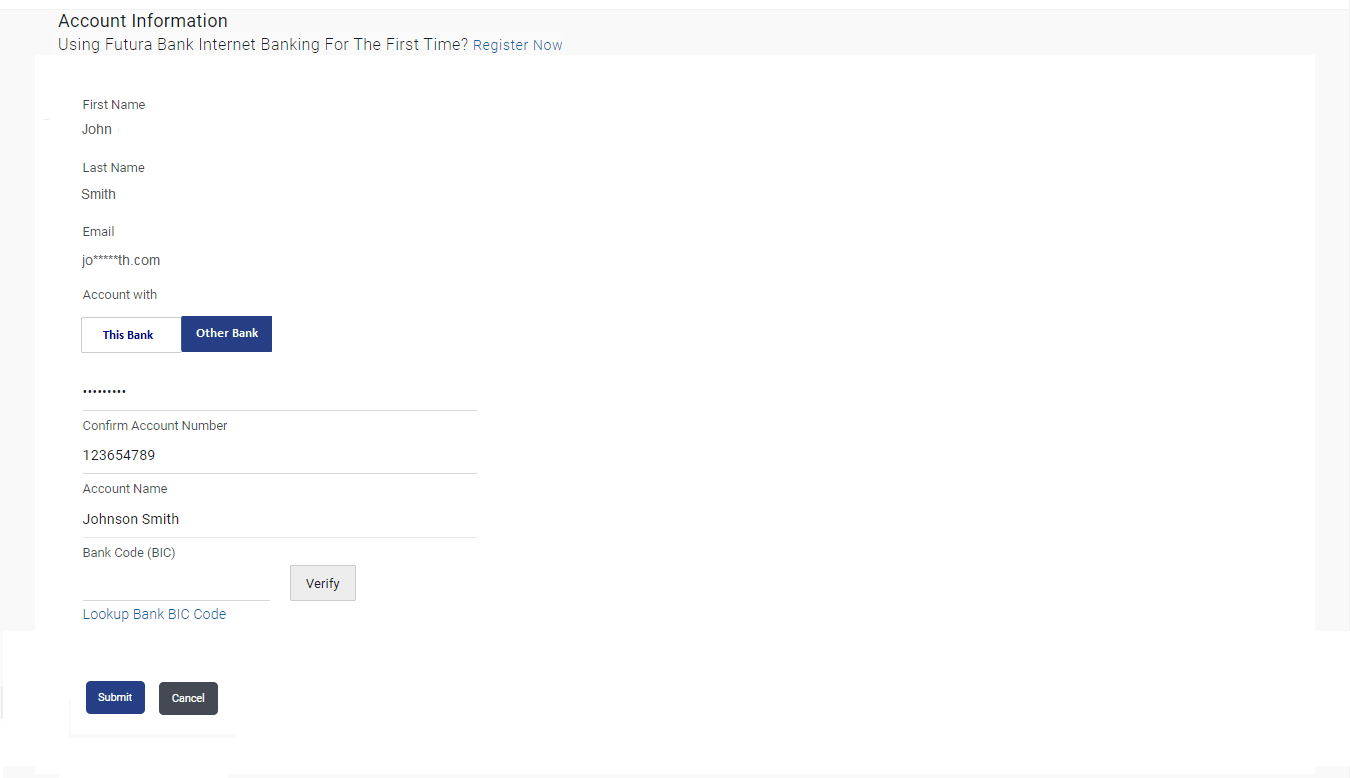This screenshot has height=778, width=1350.
Task: Click the Last Name value Smith
Action: (x=99, y=194)
